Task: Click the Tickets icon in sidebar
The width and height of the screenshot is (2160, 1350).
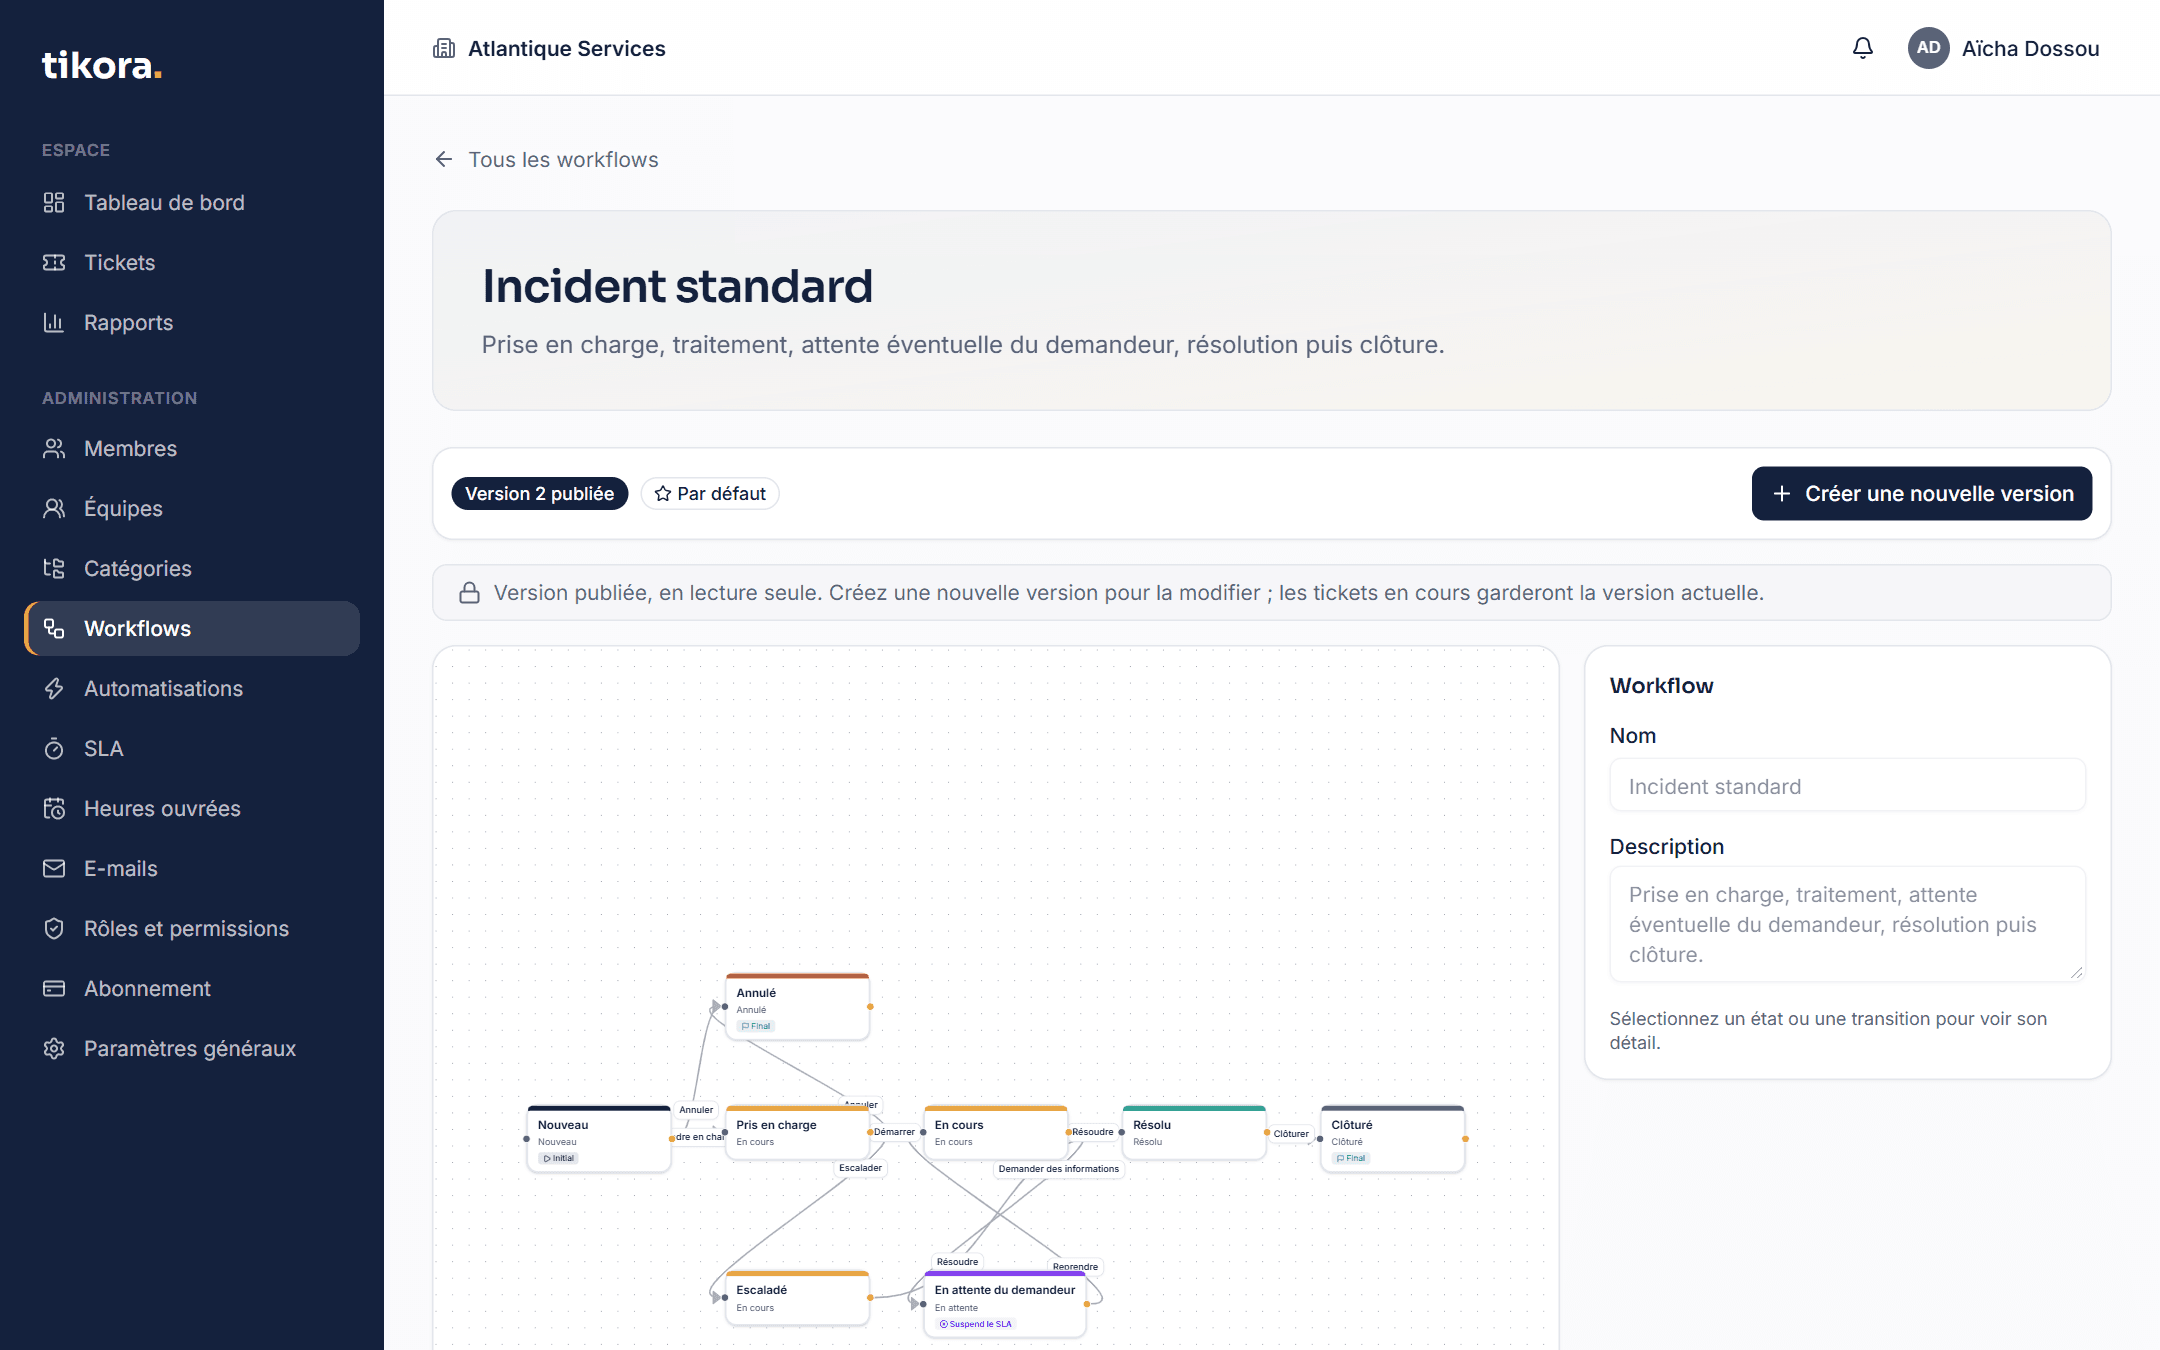Action: 54,262
